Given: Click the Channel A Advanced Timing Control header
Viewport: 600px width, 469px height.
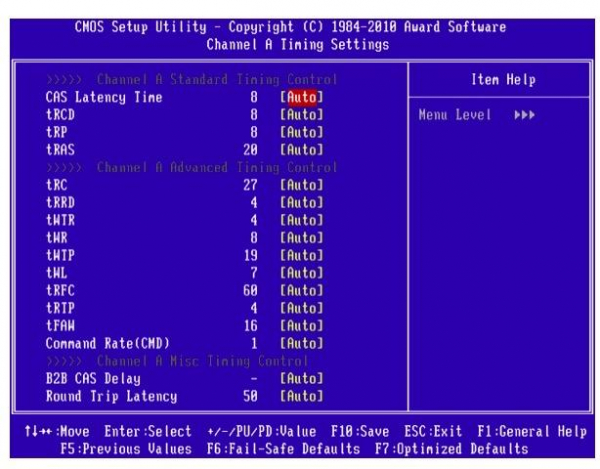Looking at the screenshot, I should (x=191, y=168).
